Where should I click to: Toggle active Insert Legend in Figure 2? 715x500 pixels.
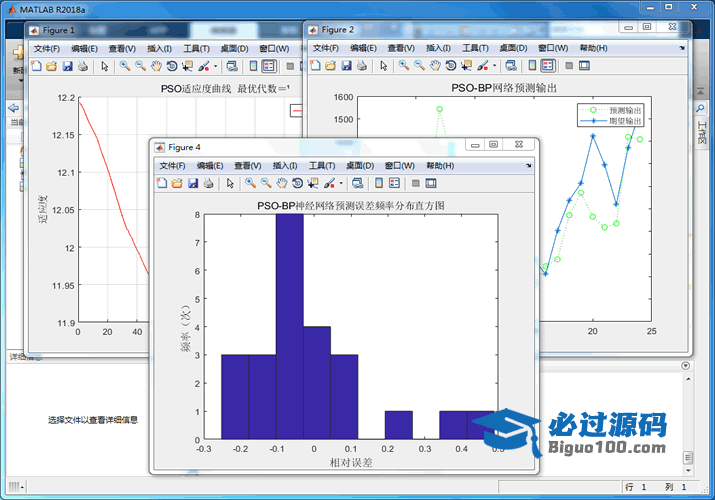(x=548, y=66)
